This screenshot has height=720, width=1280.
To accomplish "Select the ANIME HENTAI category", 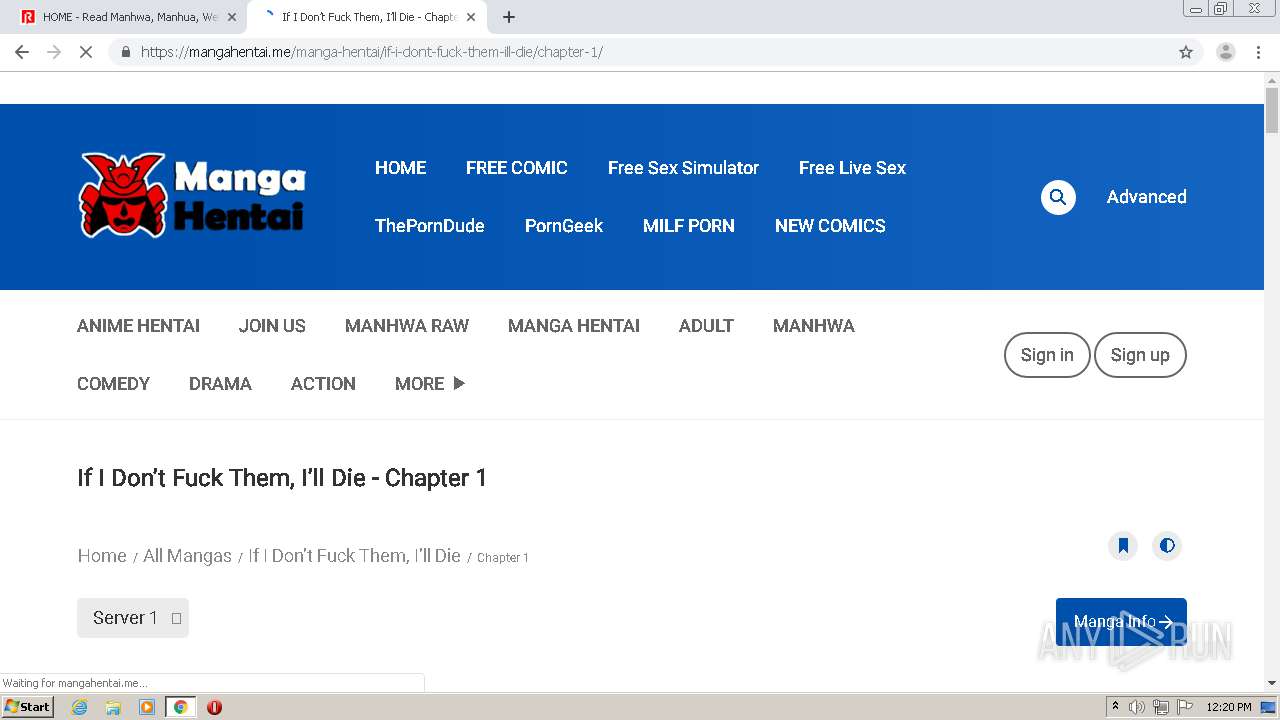I will point(138,326).
